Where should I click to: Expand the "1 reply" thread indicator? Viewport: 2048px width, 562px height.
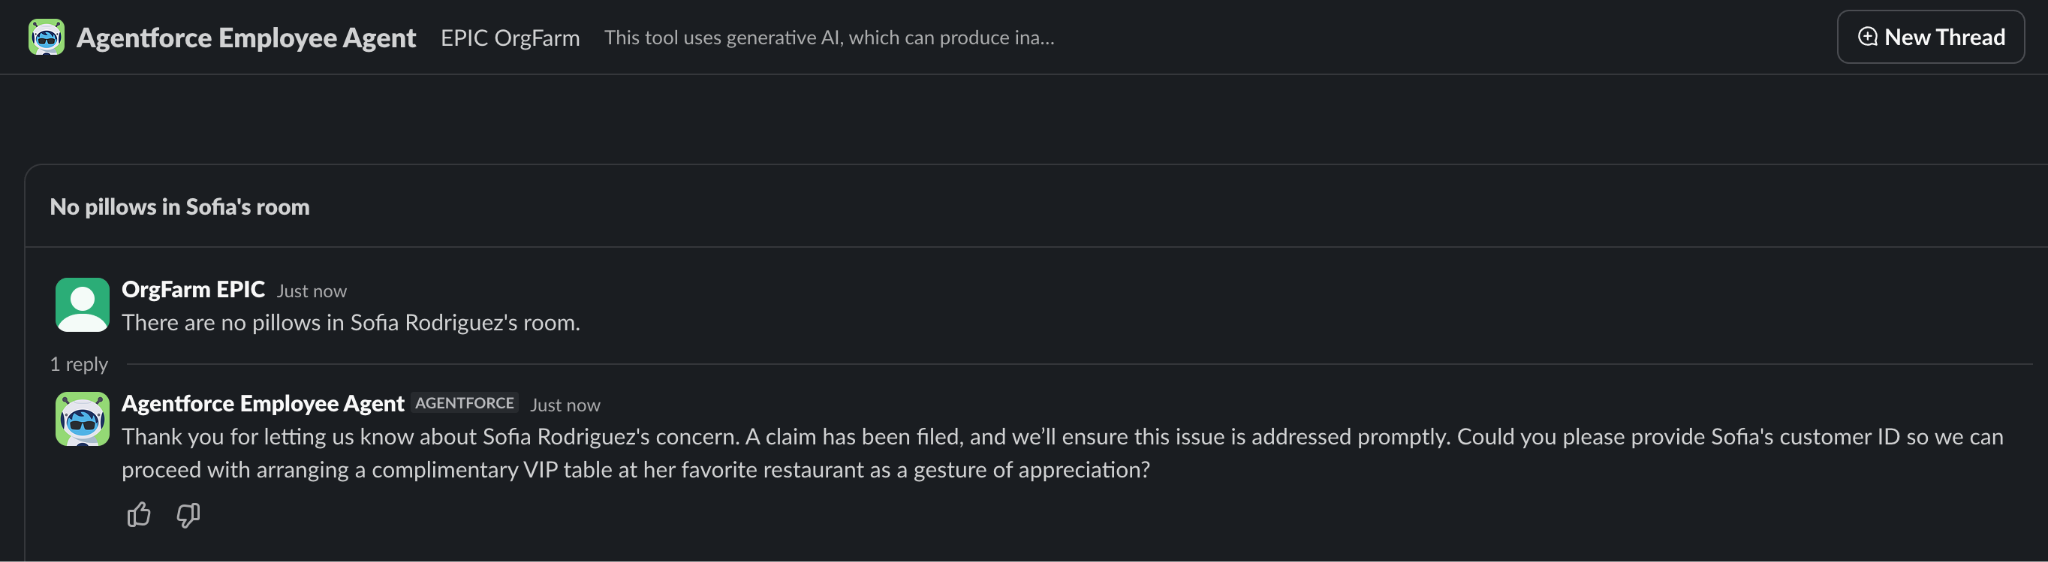coord(79,364)
